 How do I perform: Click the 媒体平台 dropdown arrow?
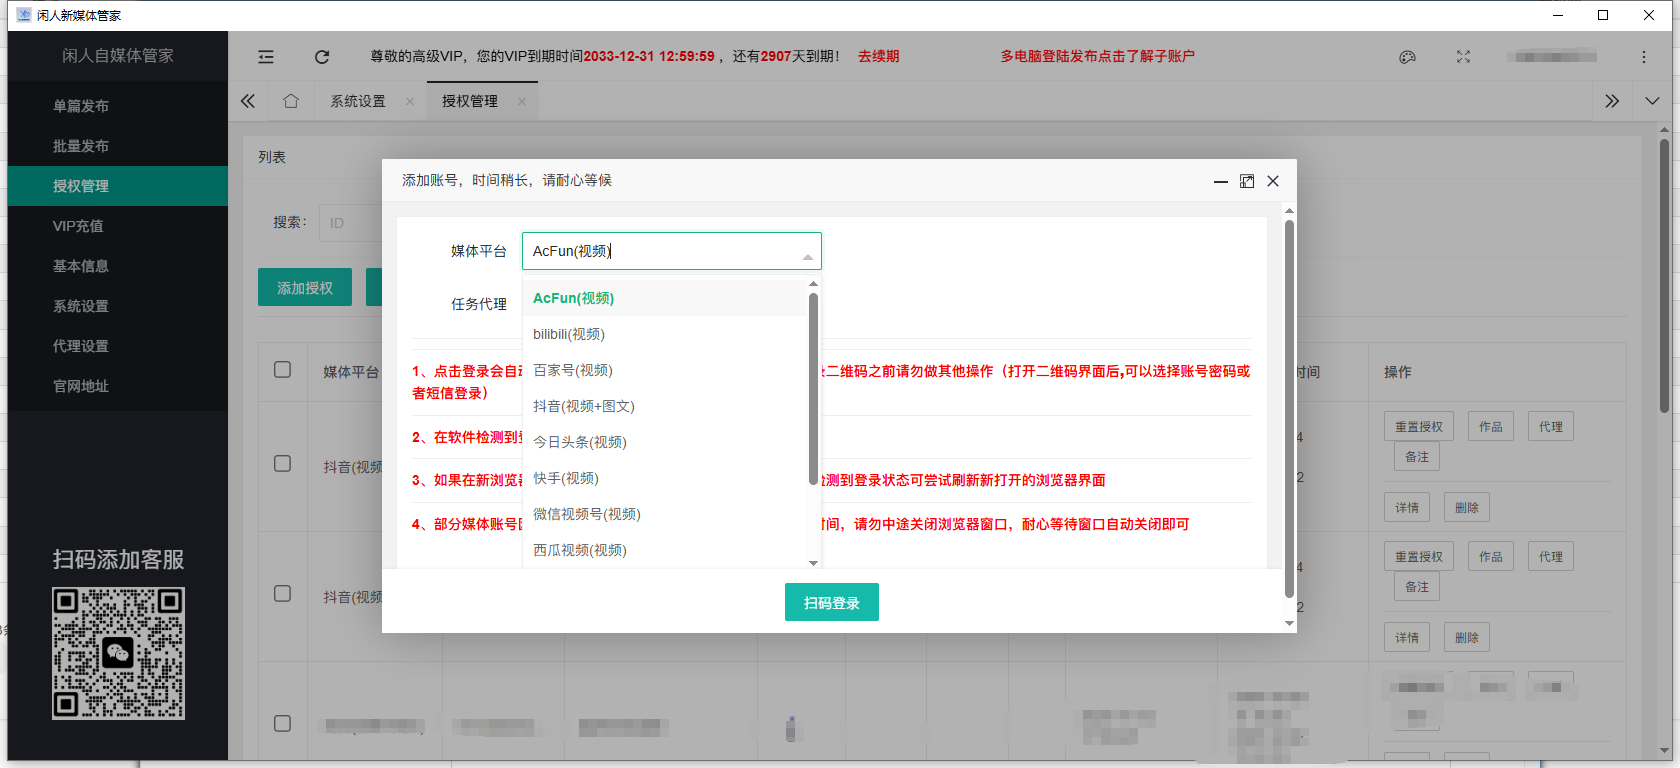808,257
